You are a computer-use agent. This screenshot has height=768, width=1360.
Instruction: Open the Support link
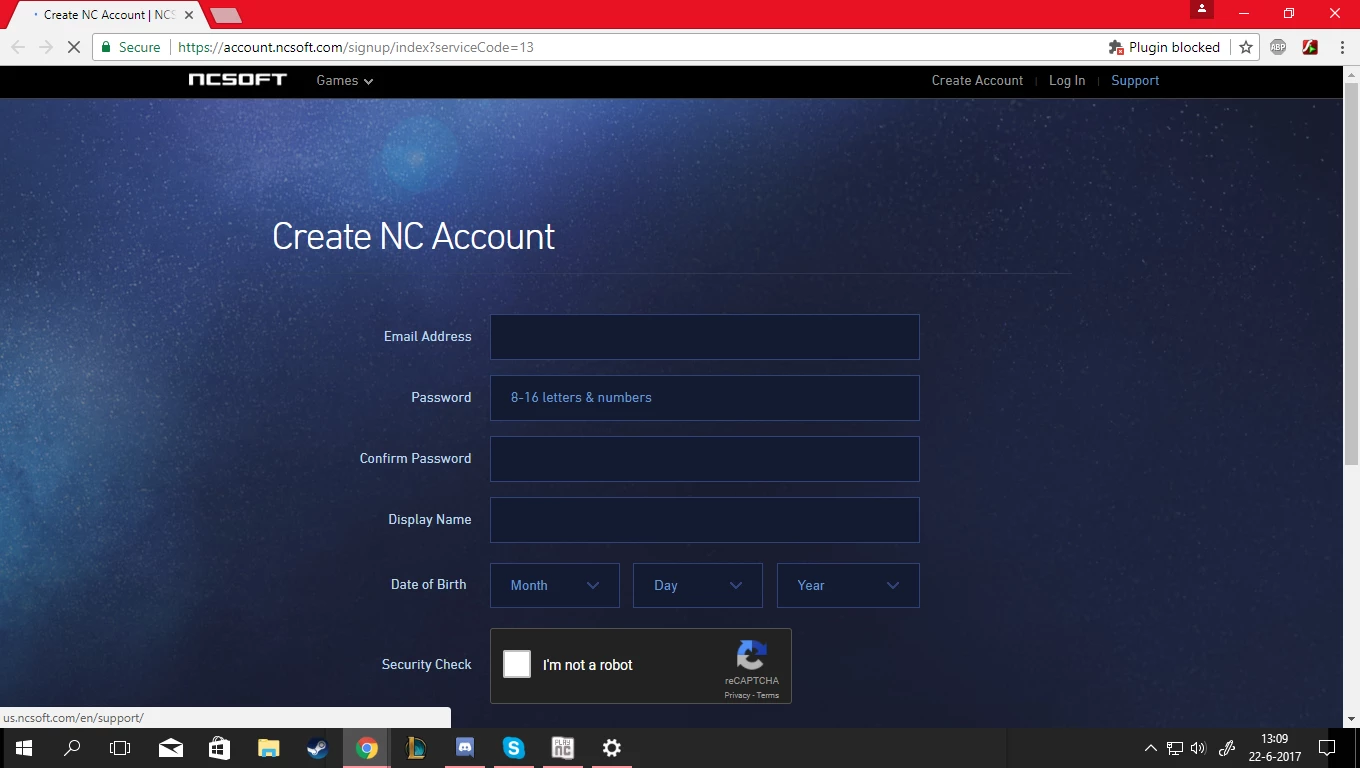1135,81
